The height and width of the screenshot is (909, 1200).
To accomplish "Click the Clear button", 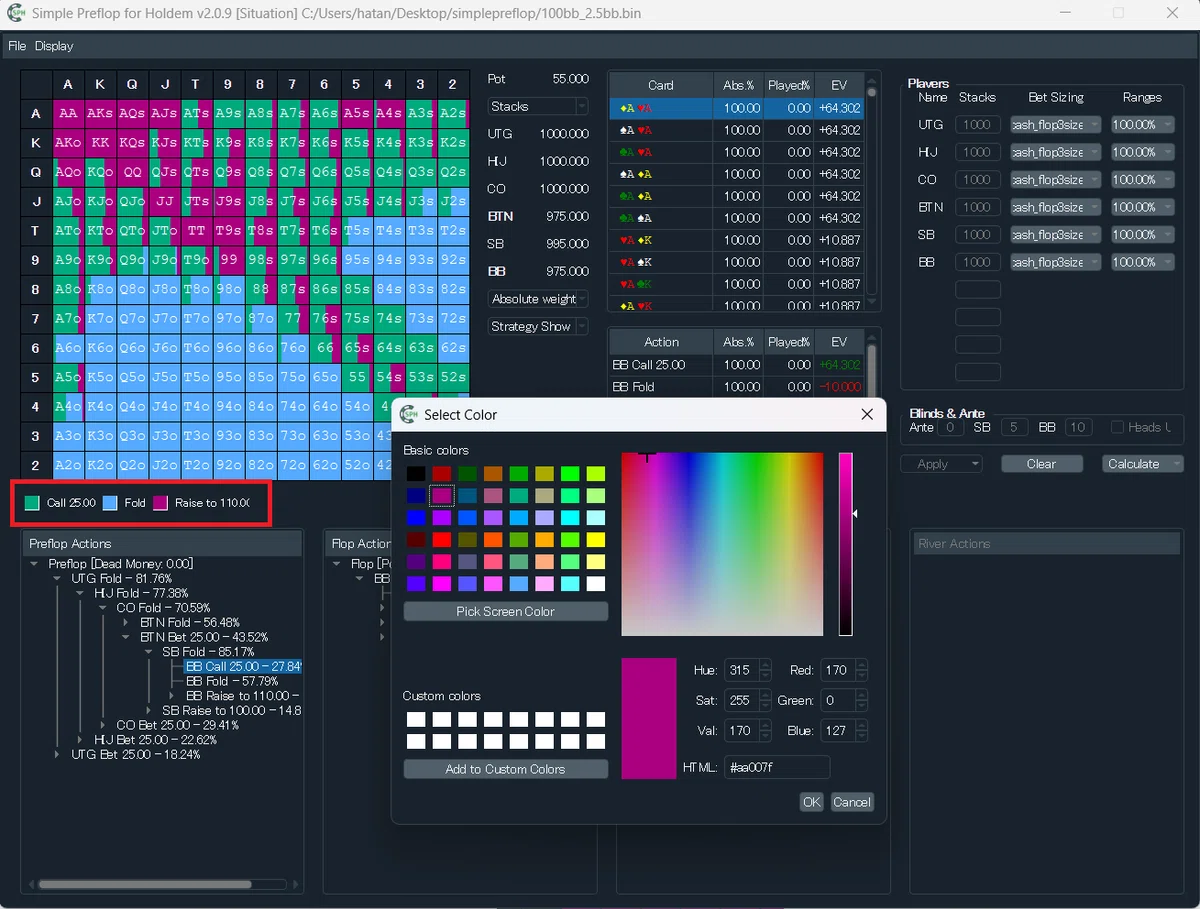I will (x=1041, y=464).
